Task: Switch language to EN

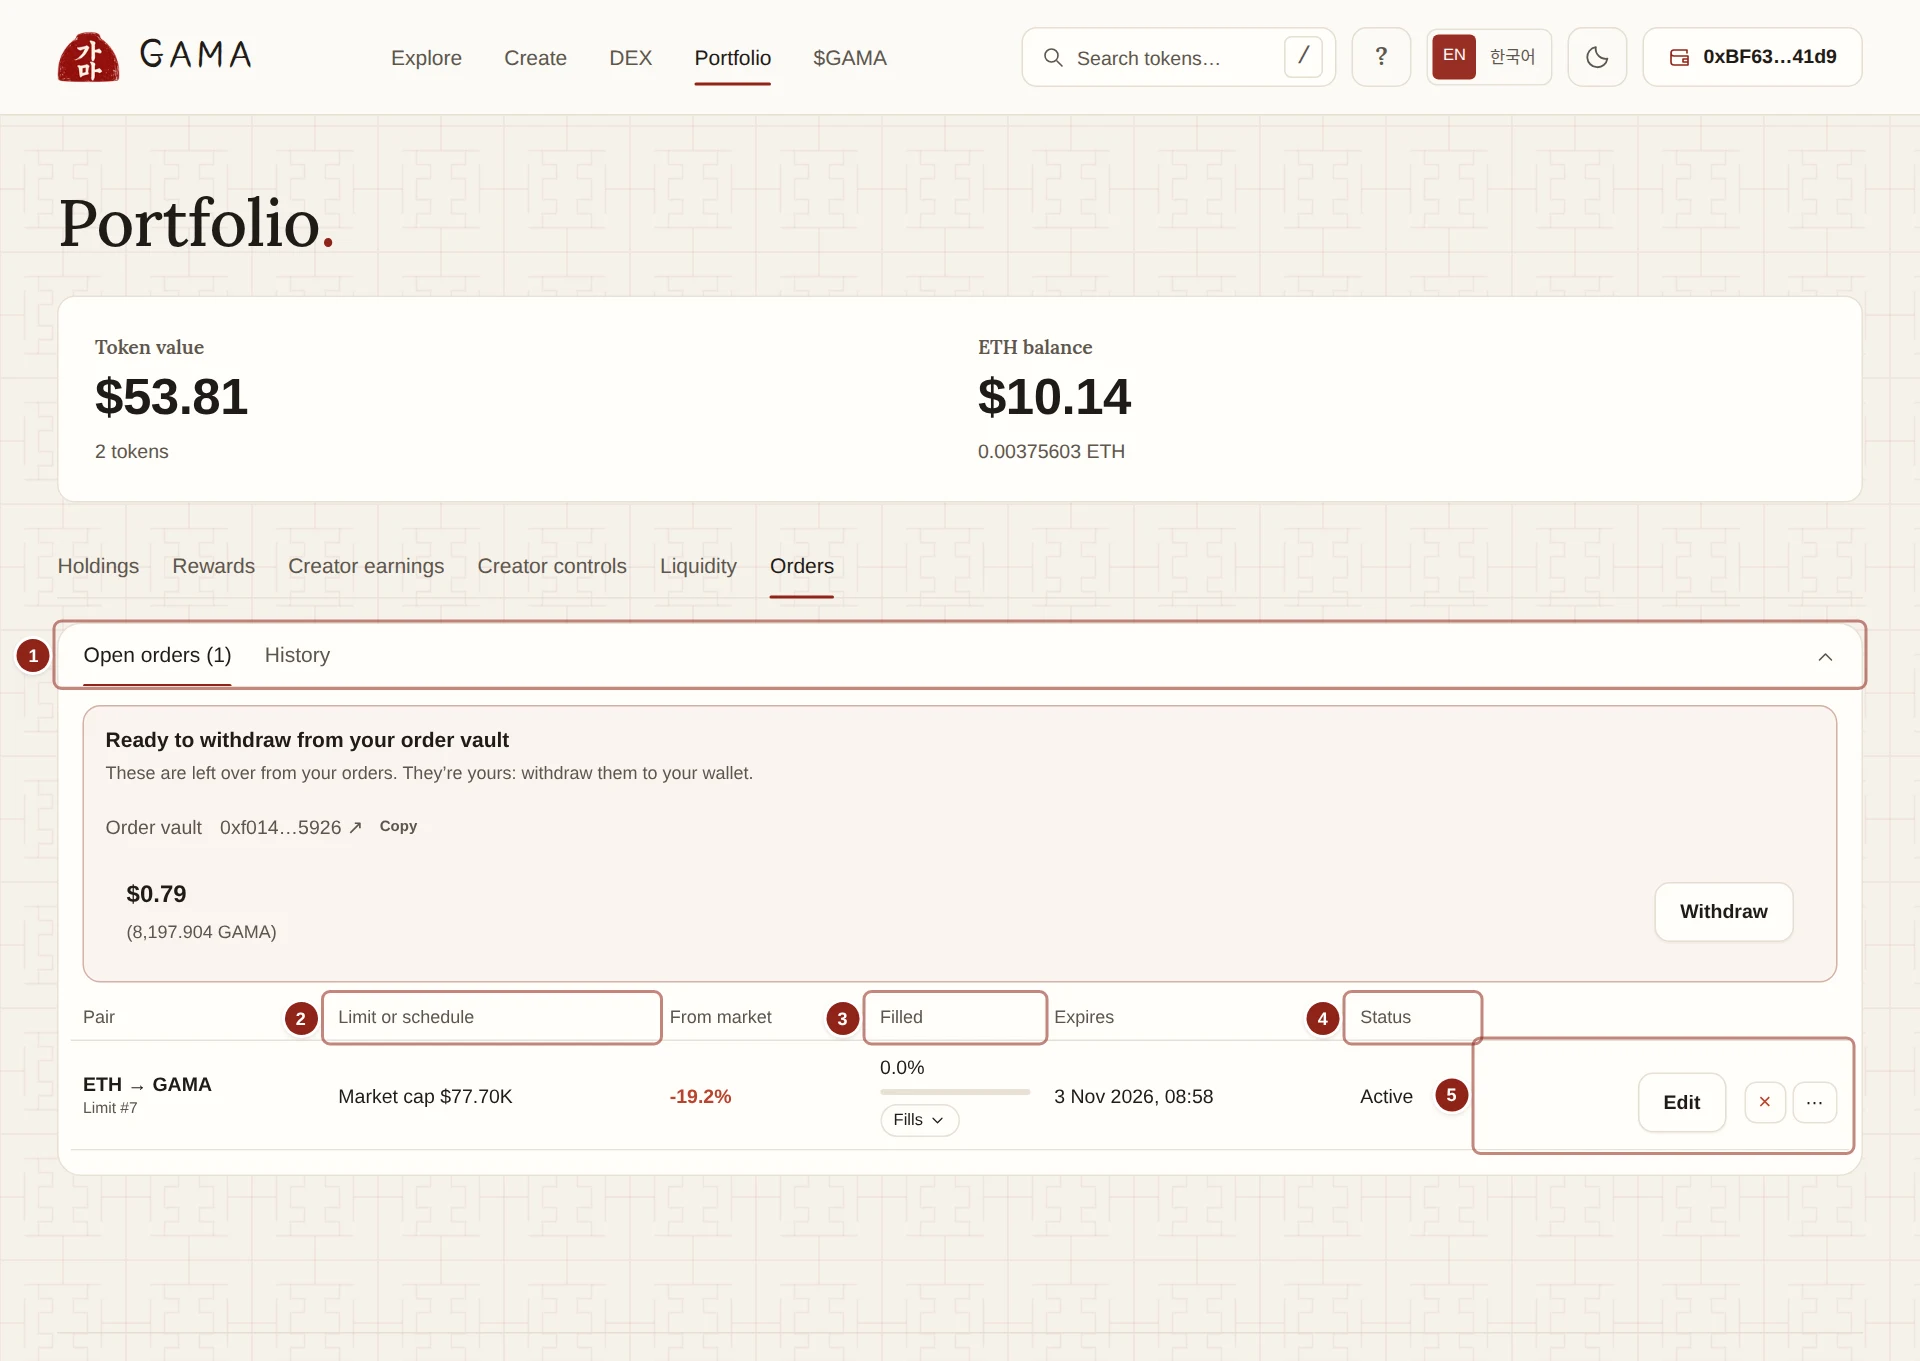Action: click(x=1454, y=56)
